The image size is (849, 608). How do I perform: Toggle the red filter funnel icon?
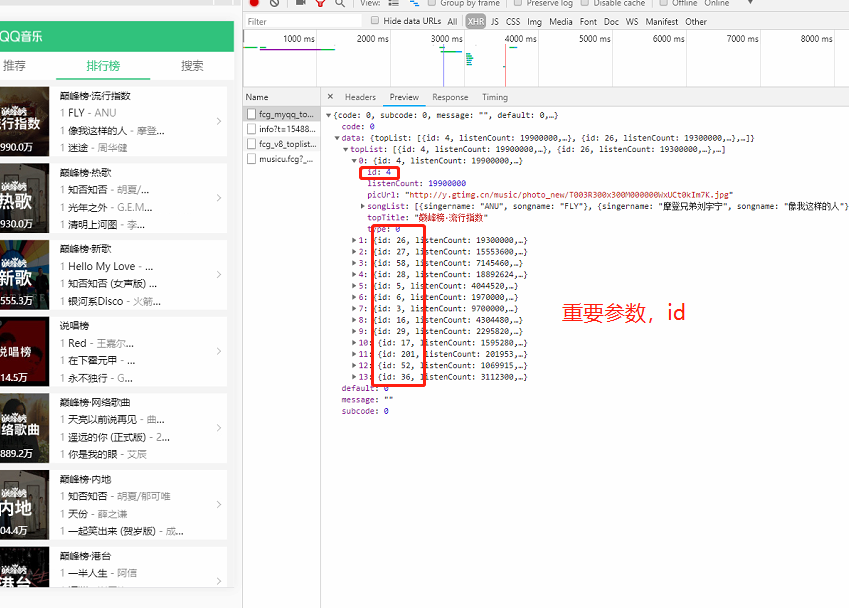pyautogui.click(x=321, y=3)
